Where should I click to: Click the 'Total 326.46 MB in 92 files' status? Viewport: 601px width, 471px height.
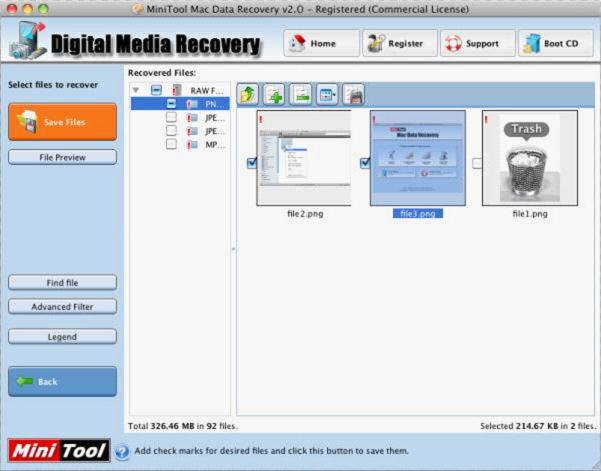point(183,426)
